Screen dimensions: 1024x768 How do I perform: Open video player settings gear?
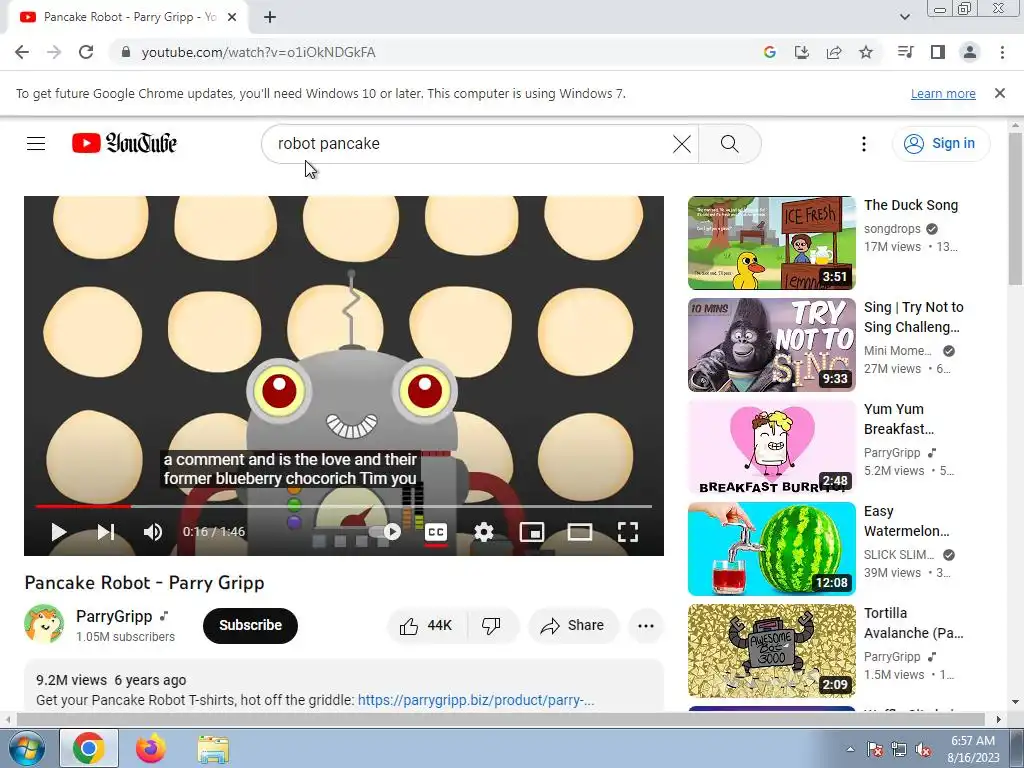pyautogui.click(x=483, y=532)
